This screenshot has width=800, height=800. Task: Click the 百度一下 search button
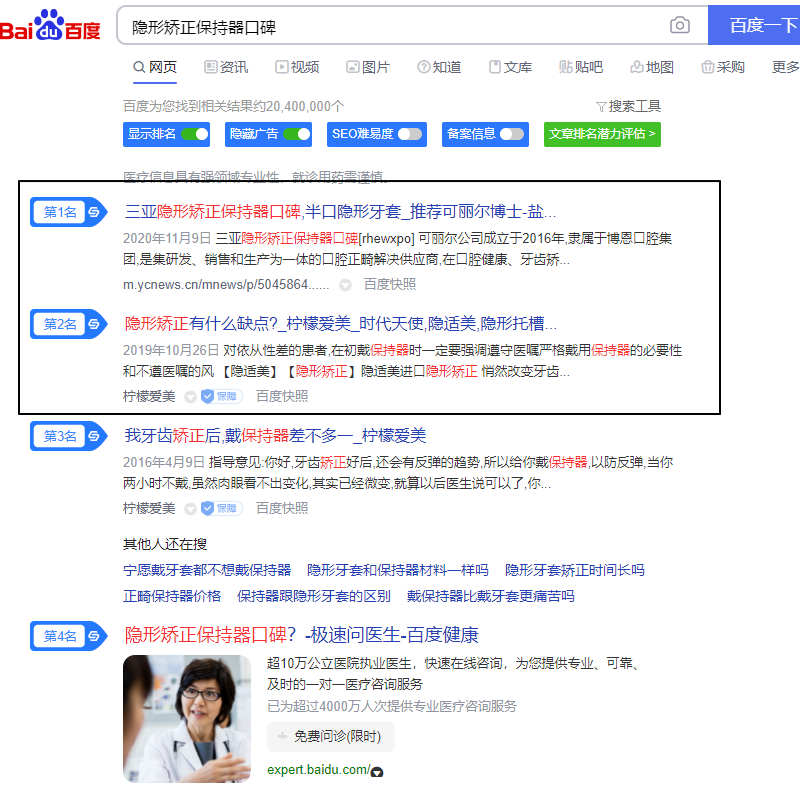tap(755, 25)
